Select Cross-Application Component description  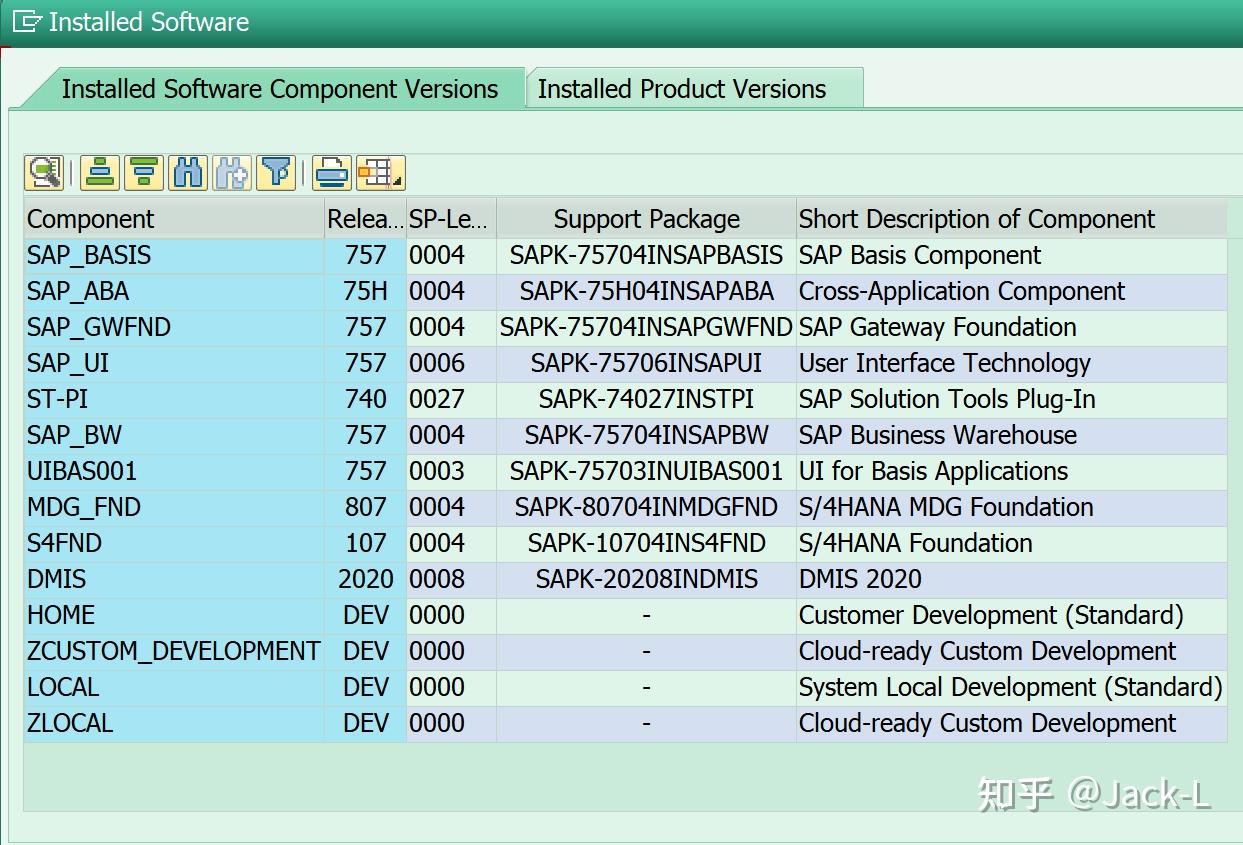(x=1011, y=291)
